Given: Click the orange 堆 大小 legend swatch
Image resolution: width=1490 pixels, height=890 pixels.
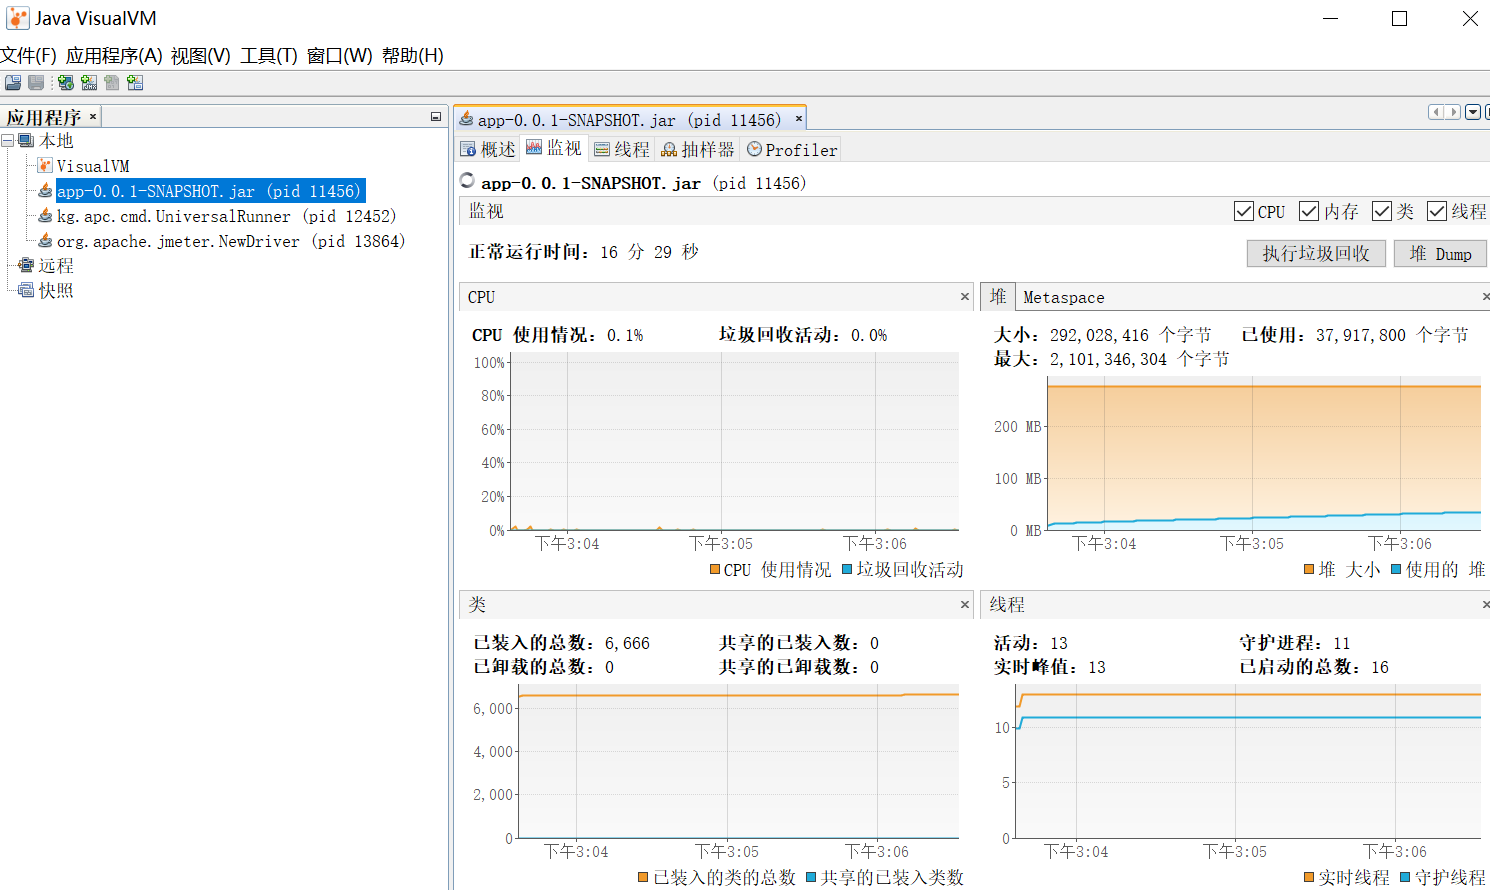Looking at the screenshot, I should pyautogui.click(x=1309, y=570).
